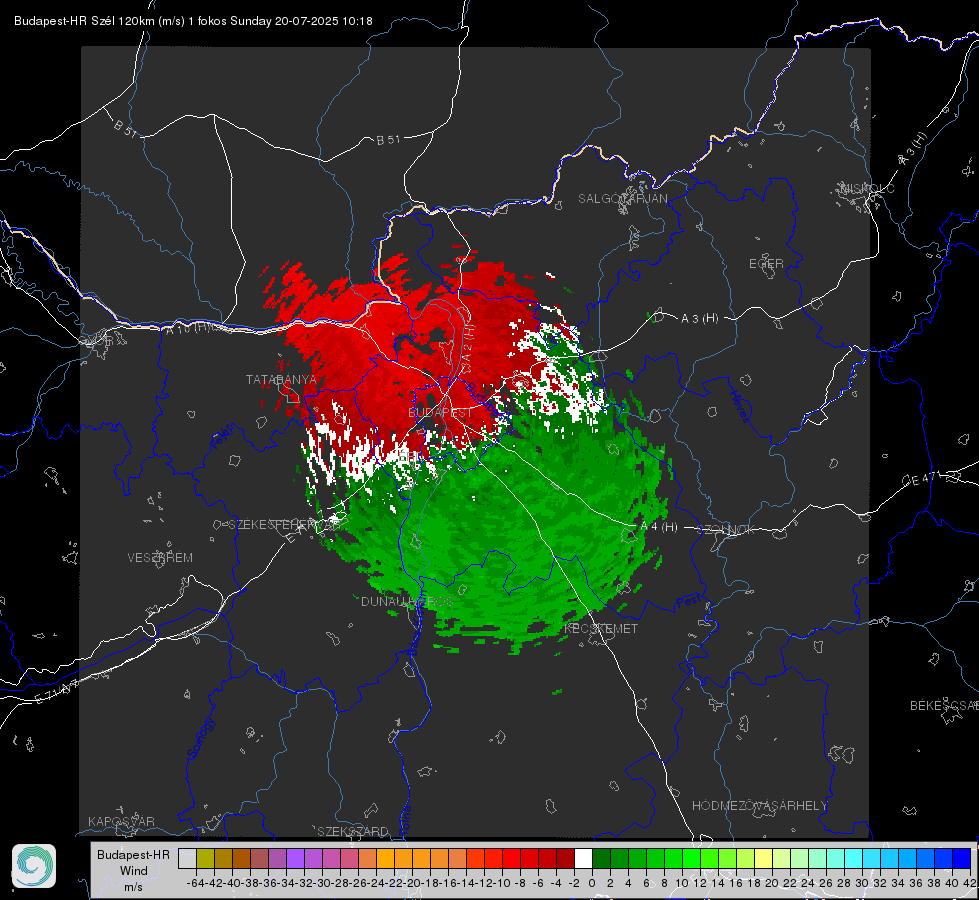Click the TATABANYA city label
Viewport: 979px width, 900px height.
pos(281,380)
